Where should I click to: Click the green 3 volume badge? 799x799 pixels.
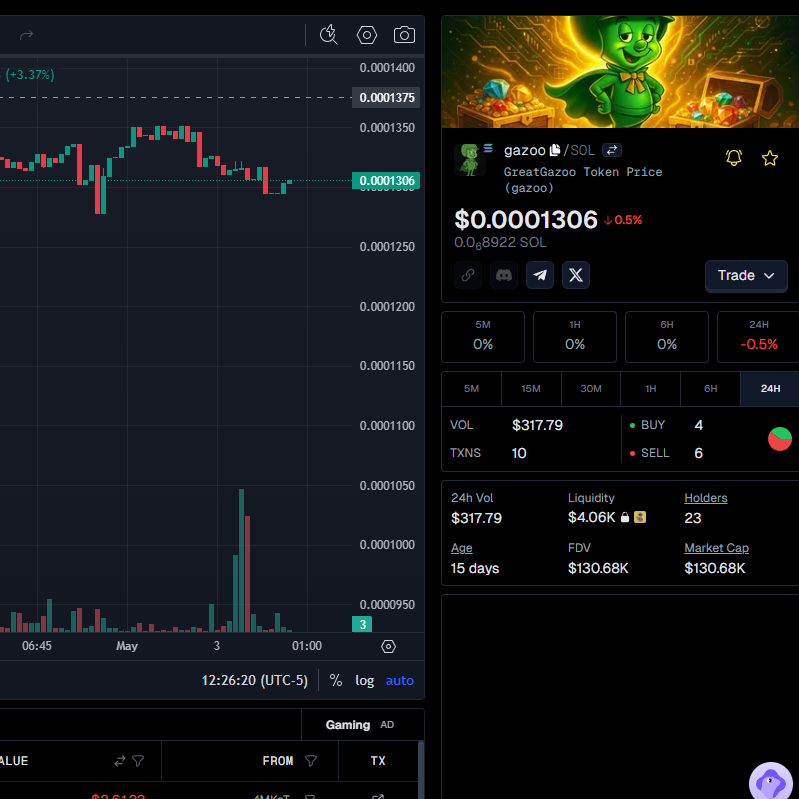click(x=362, y=624)
